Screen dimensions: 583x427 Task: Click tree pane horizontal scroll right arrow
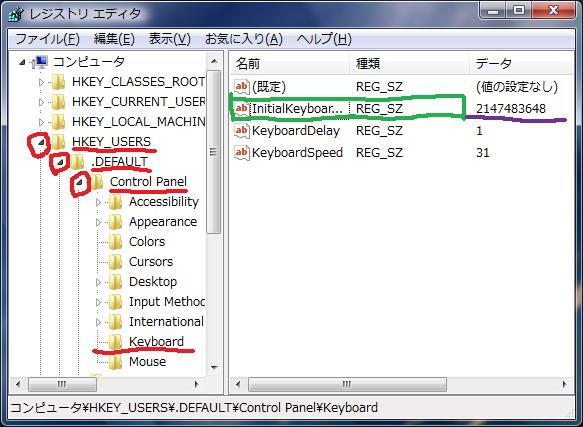(197, 385)
